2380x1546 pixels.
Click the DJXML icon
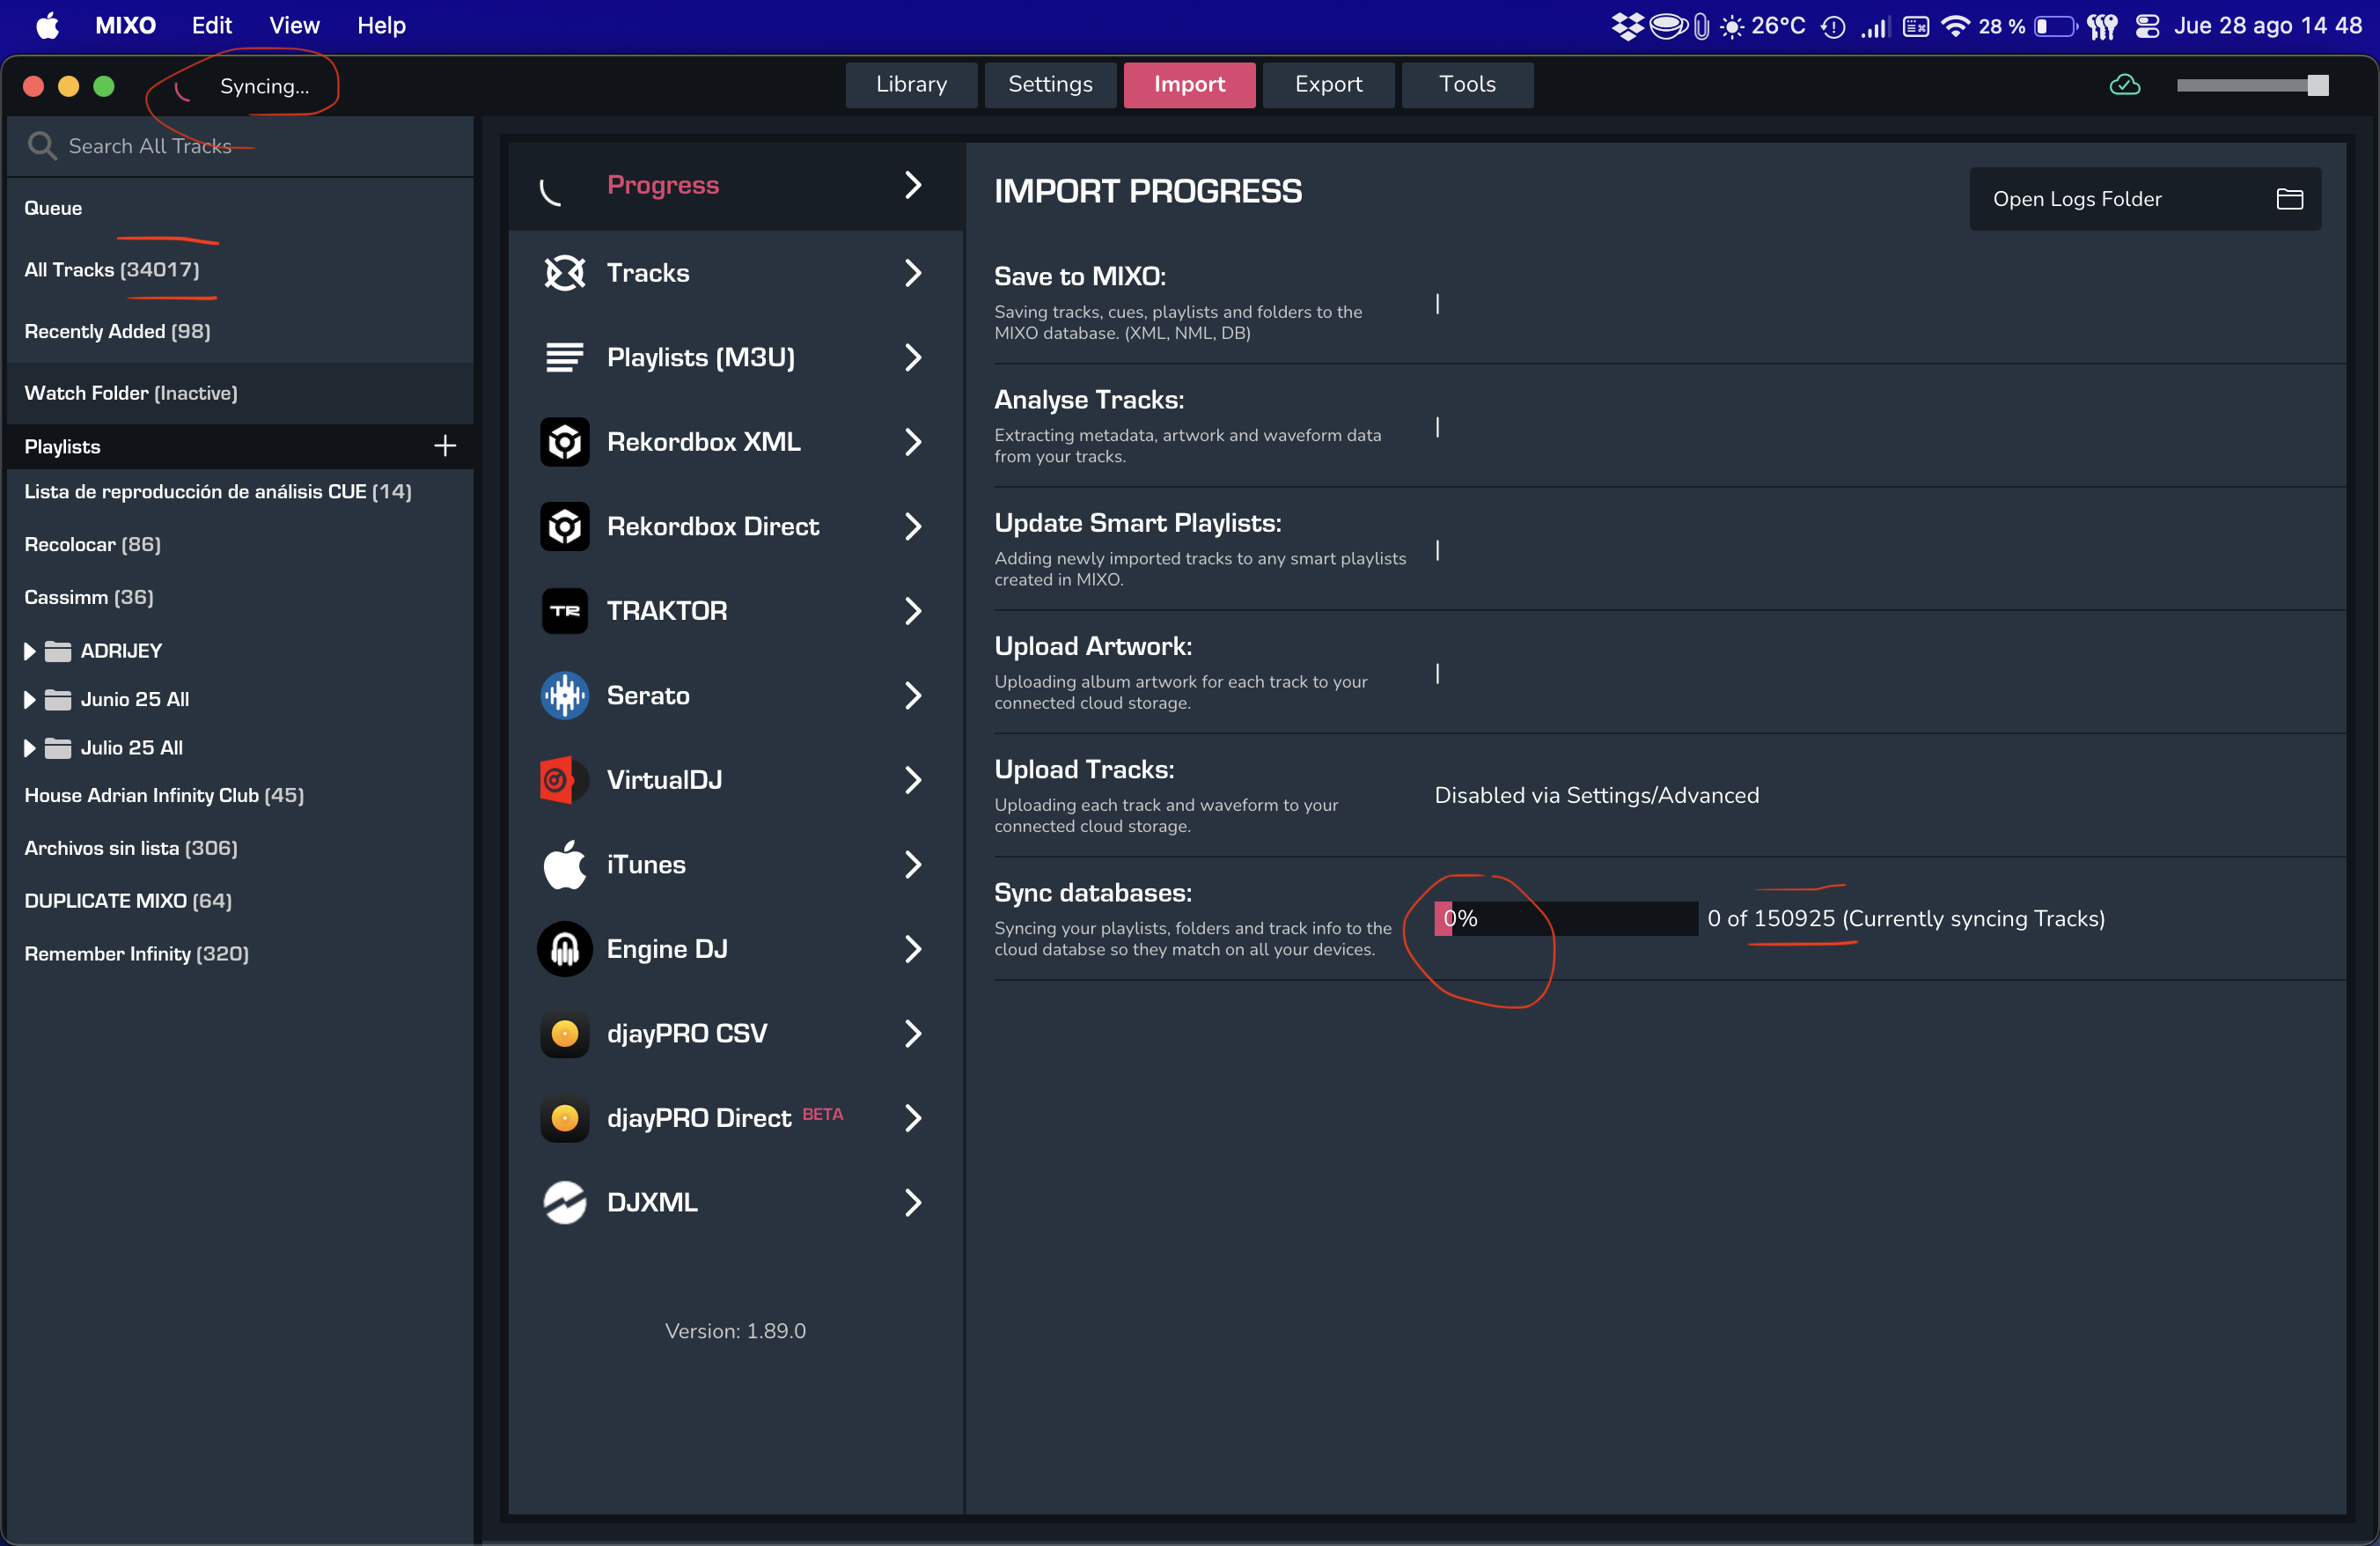564,1202
